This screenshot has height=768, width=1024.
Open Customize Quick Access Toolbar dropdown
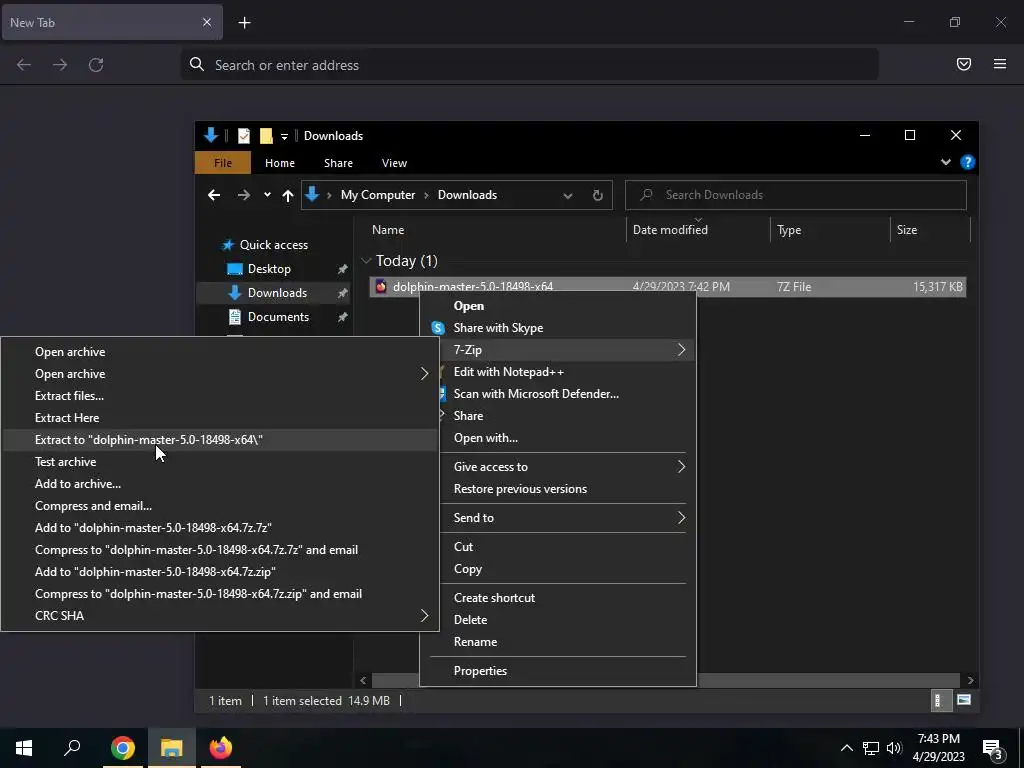284,136
